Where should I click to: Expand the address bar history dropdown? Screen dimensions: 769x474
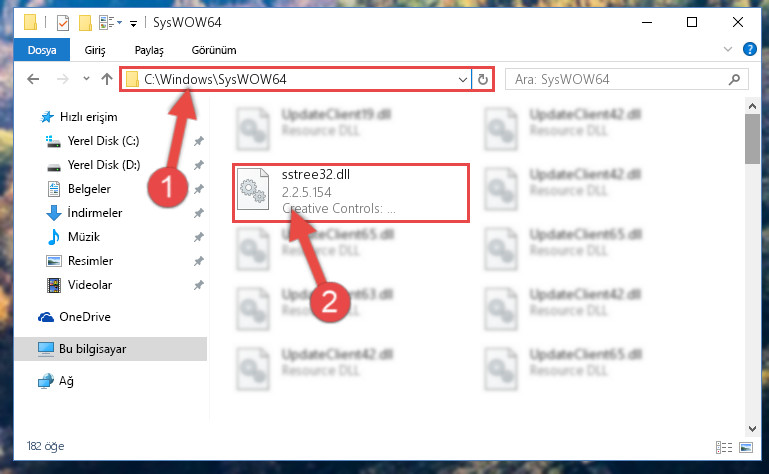(x=462, y=79)
